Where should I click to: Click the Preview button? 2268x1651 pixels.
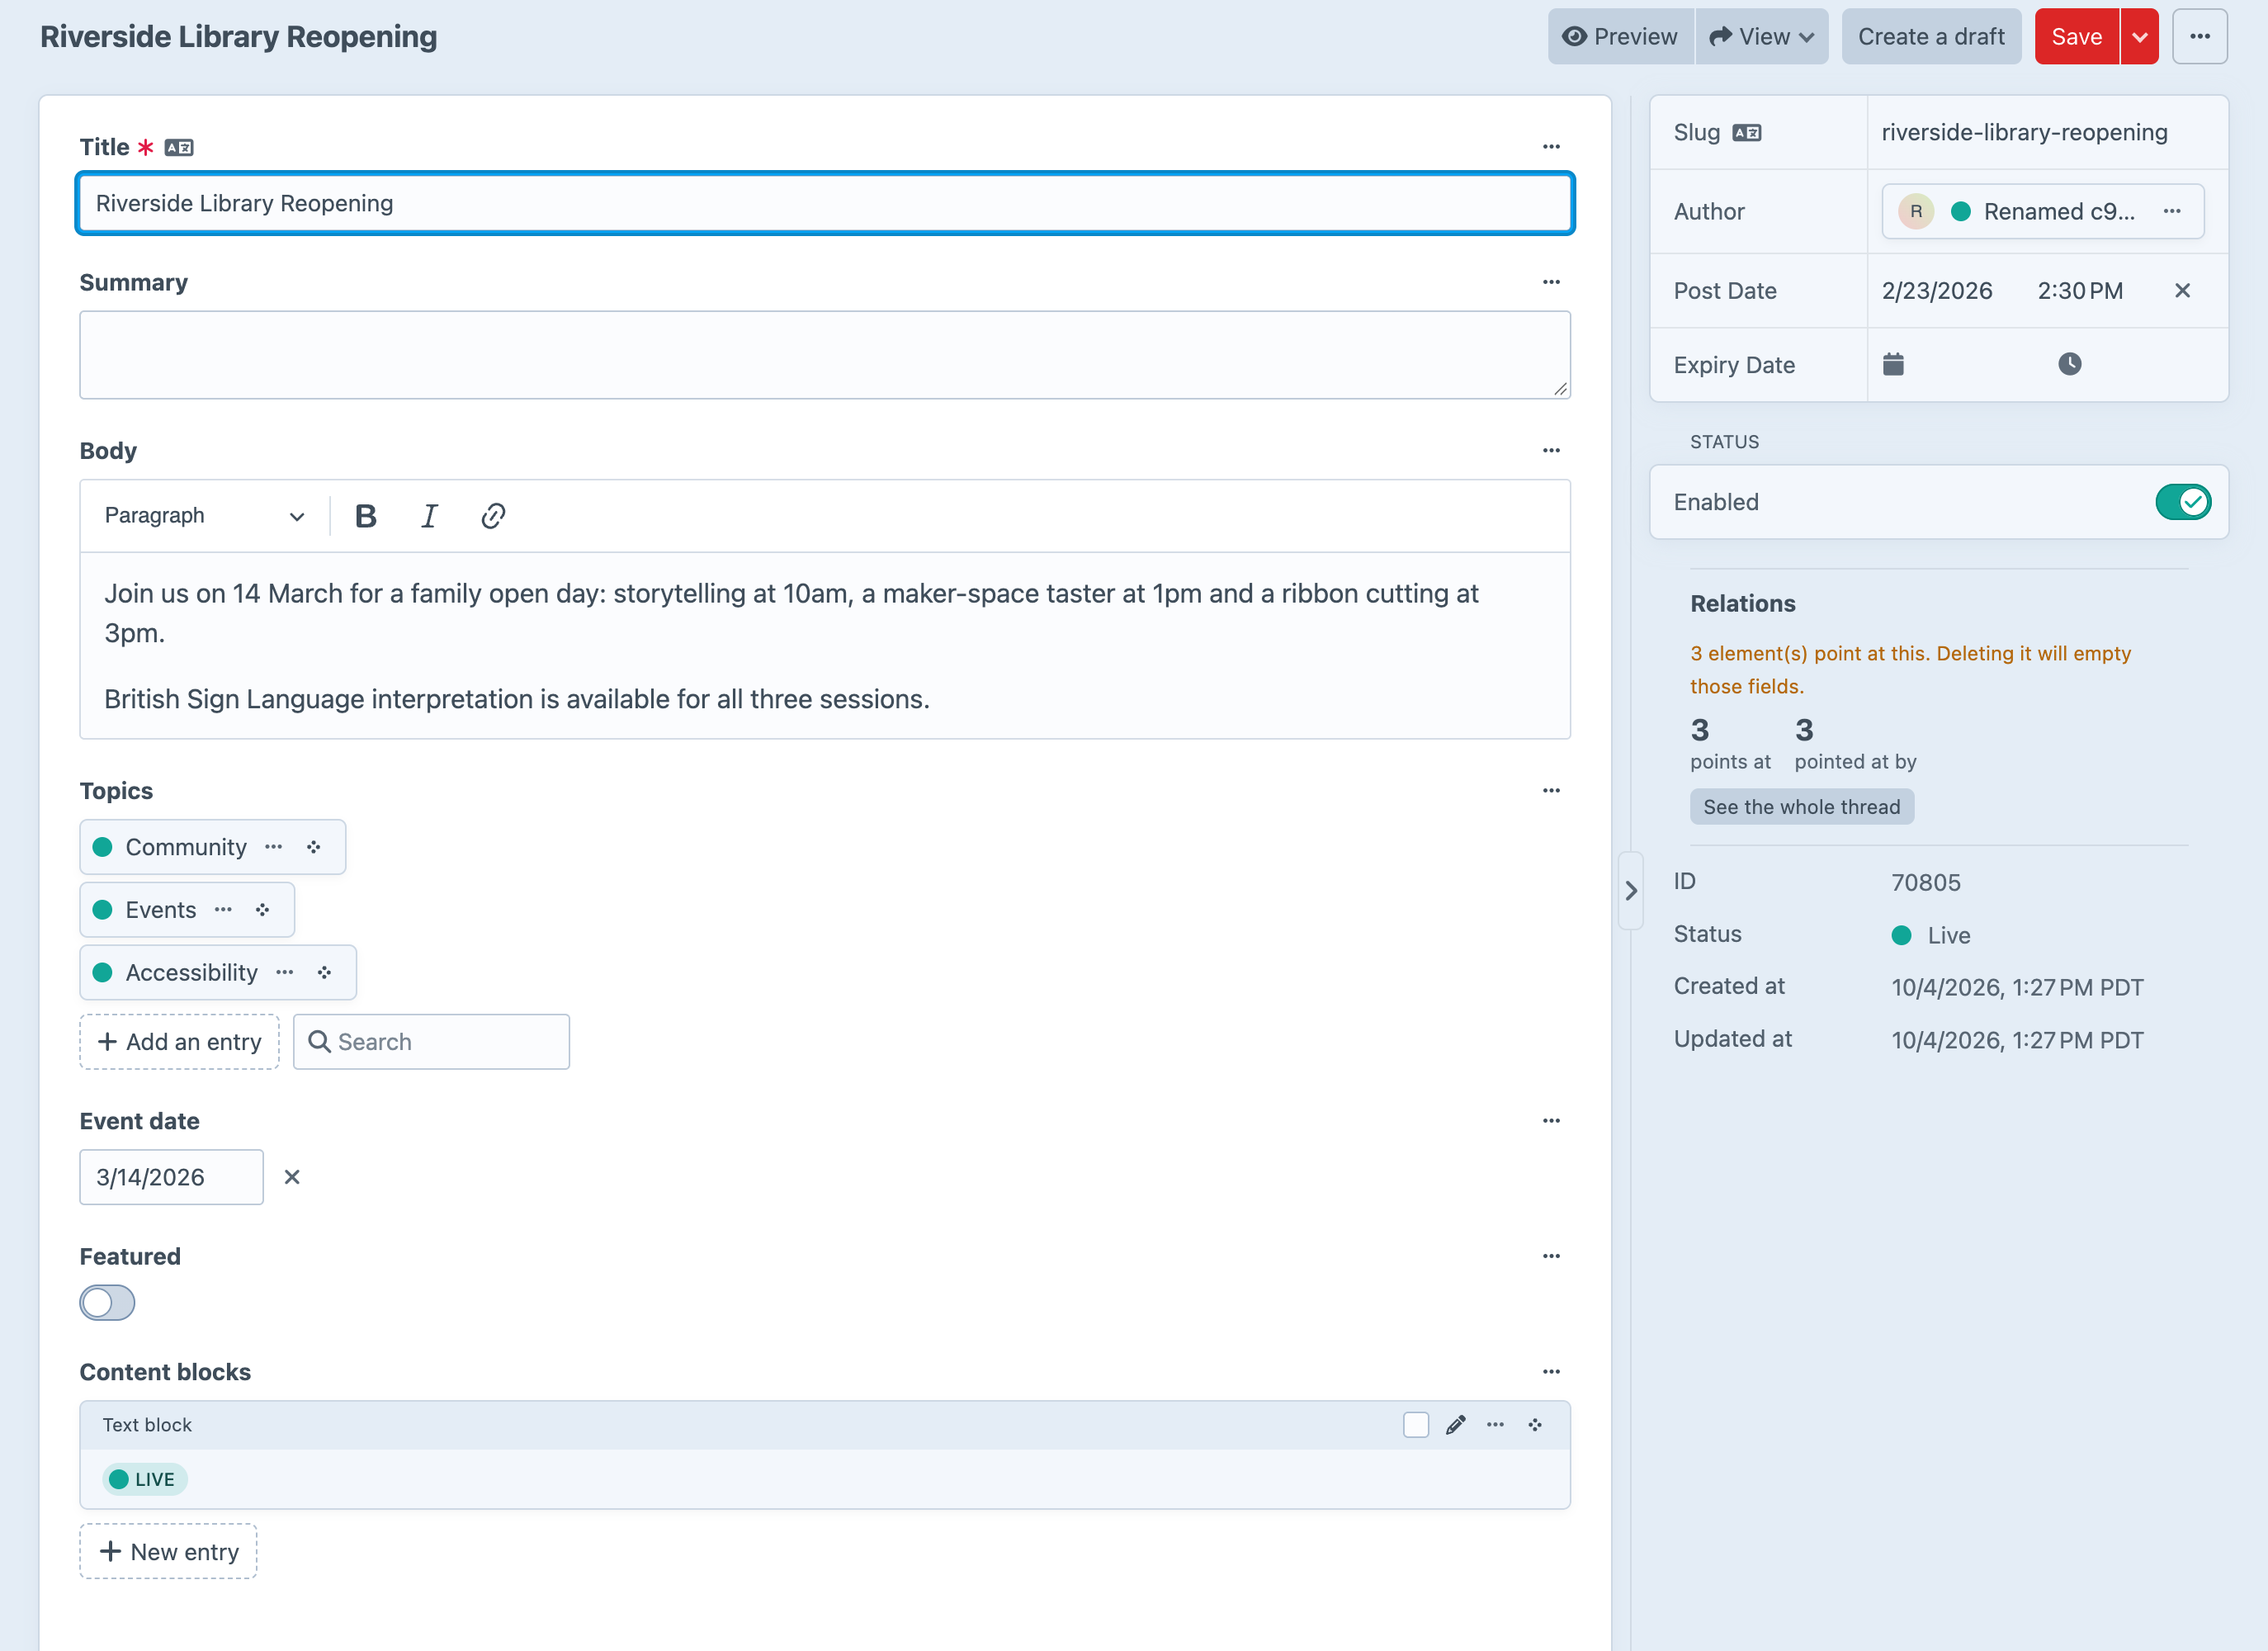1621,37
